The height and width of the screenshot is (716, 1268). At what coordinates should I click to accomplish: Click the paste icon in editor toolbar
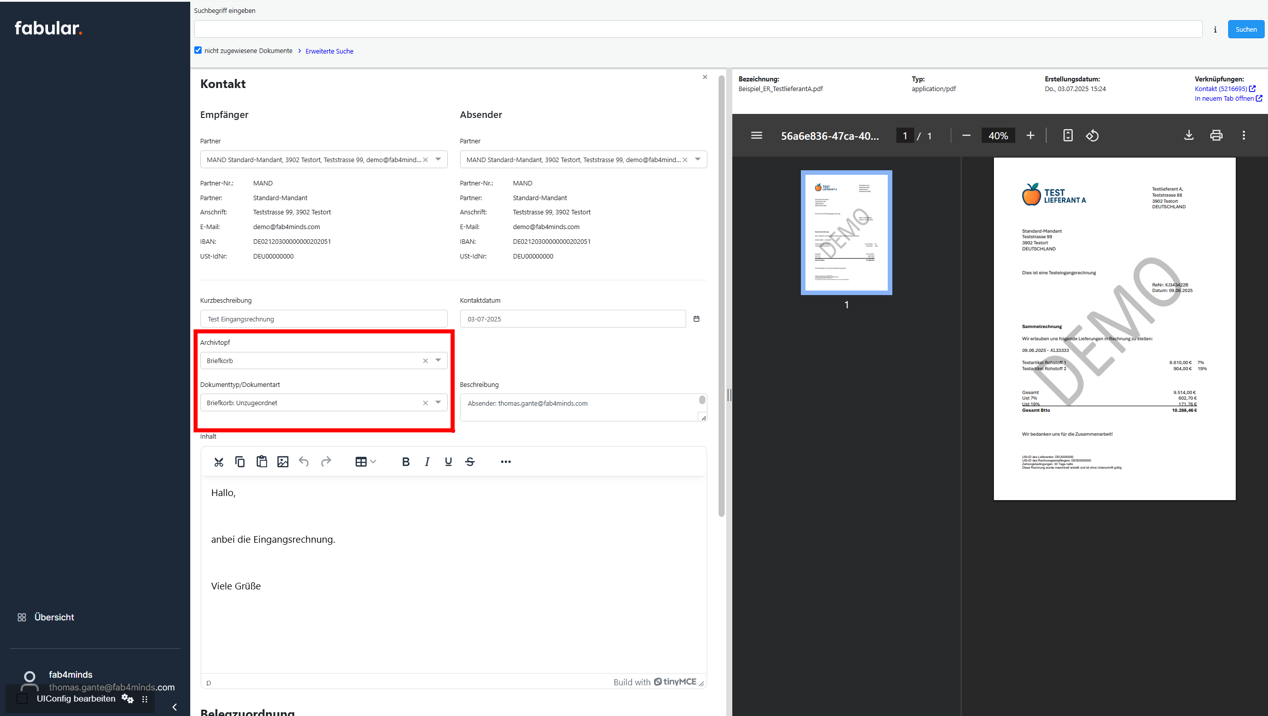pos(262,462)
